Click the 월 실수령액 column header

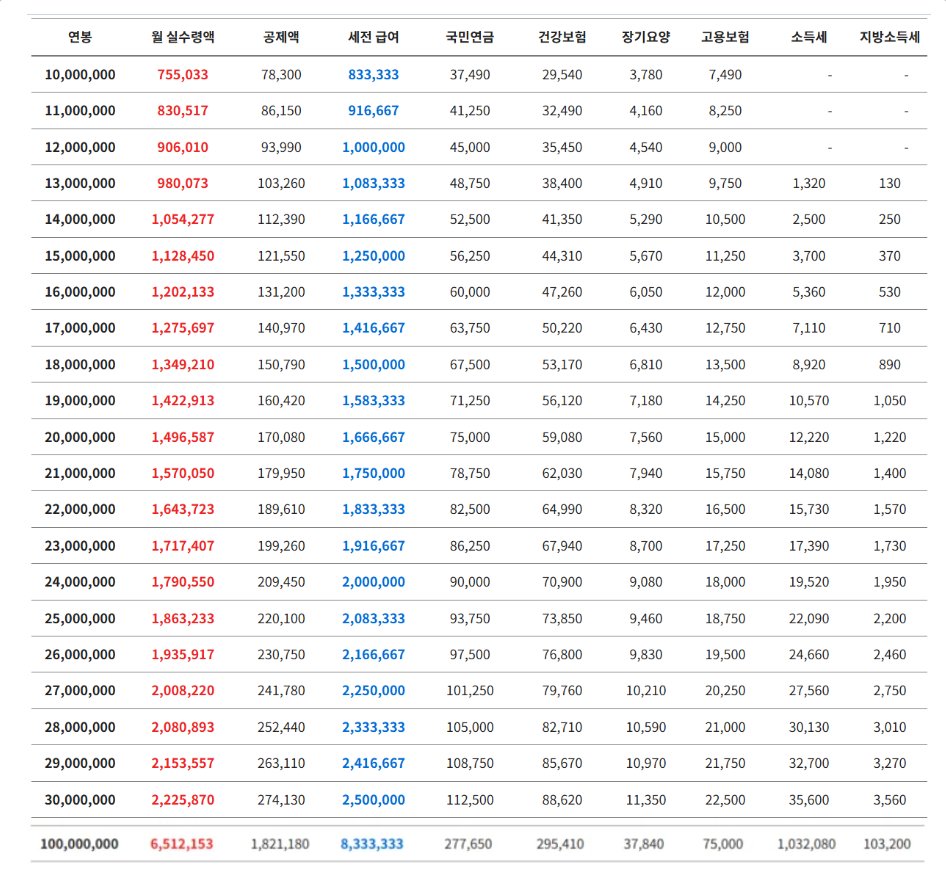pyautogui.click(x=183, y=37)
